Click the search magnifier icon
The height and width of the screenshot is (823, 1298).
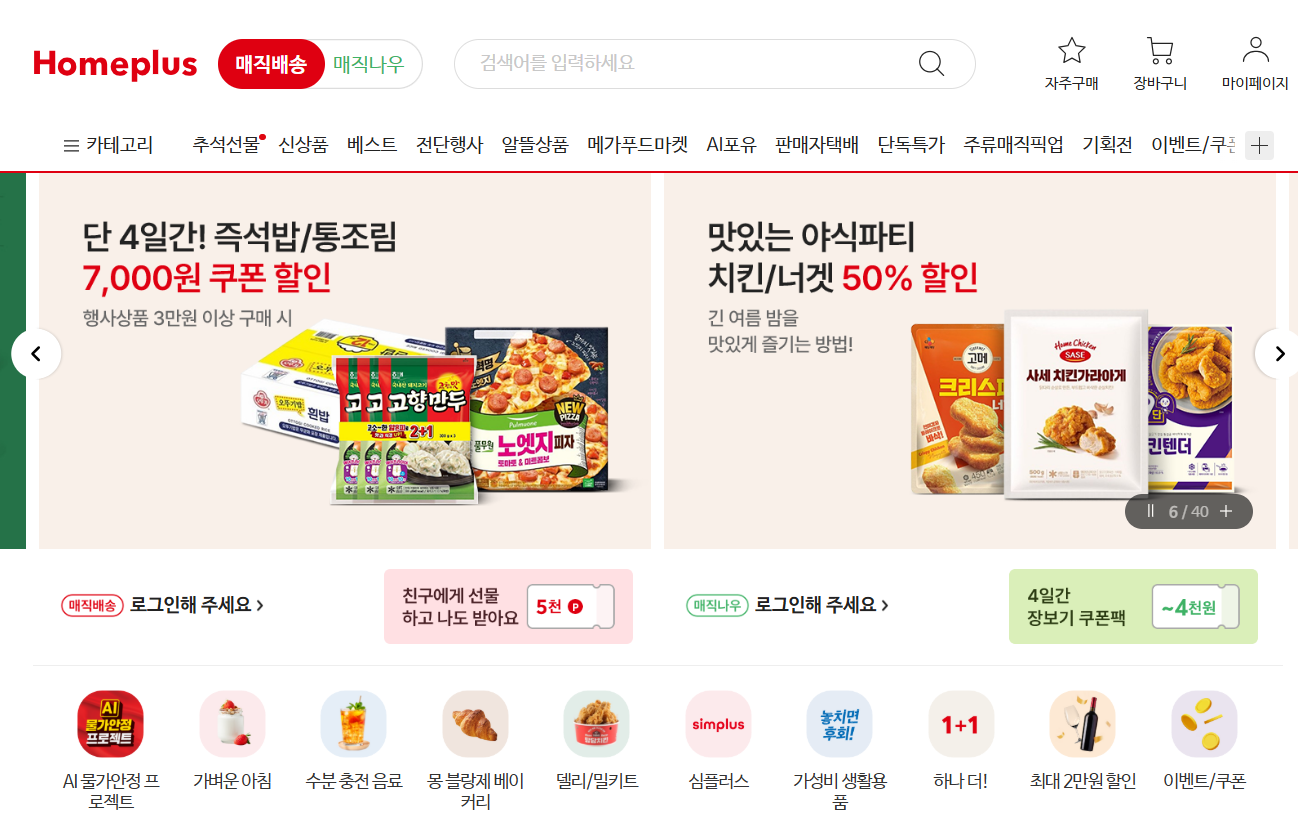point(931,64)
